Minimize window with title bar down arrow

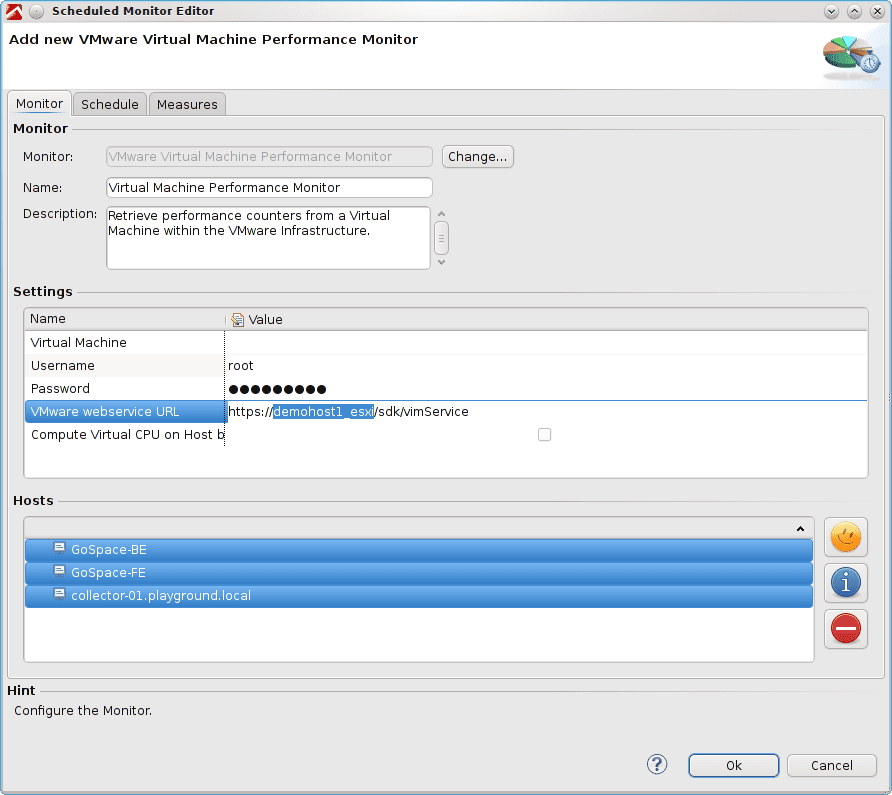[x=831, y=11]
